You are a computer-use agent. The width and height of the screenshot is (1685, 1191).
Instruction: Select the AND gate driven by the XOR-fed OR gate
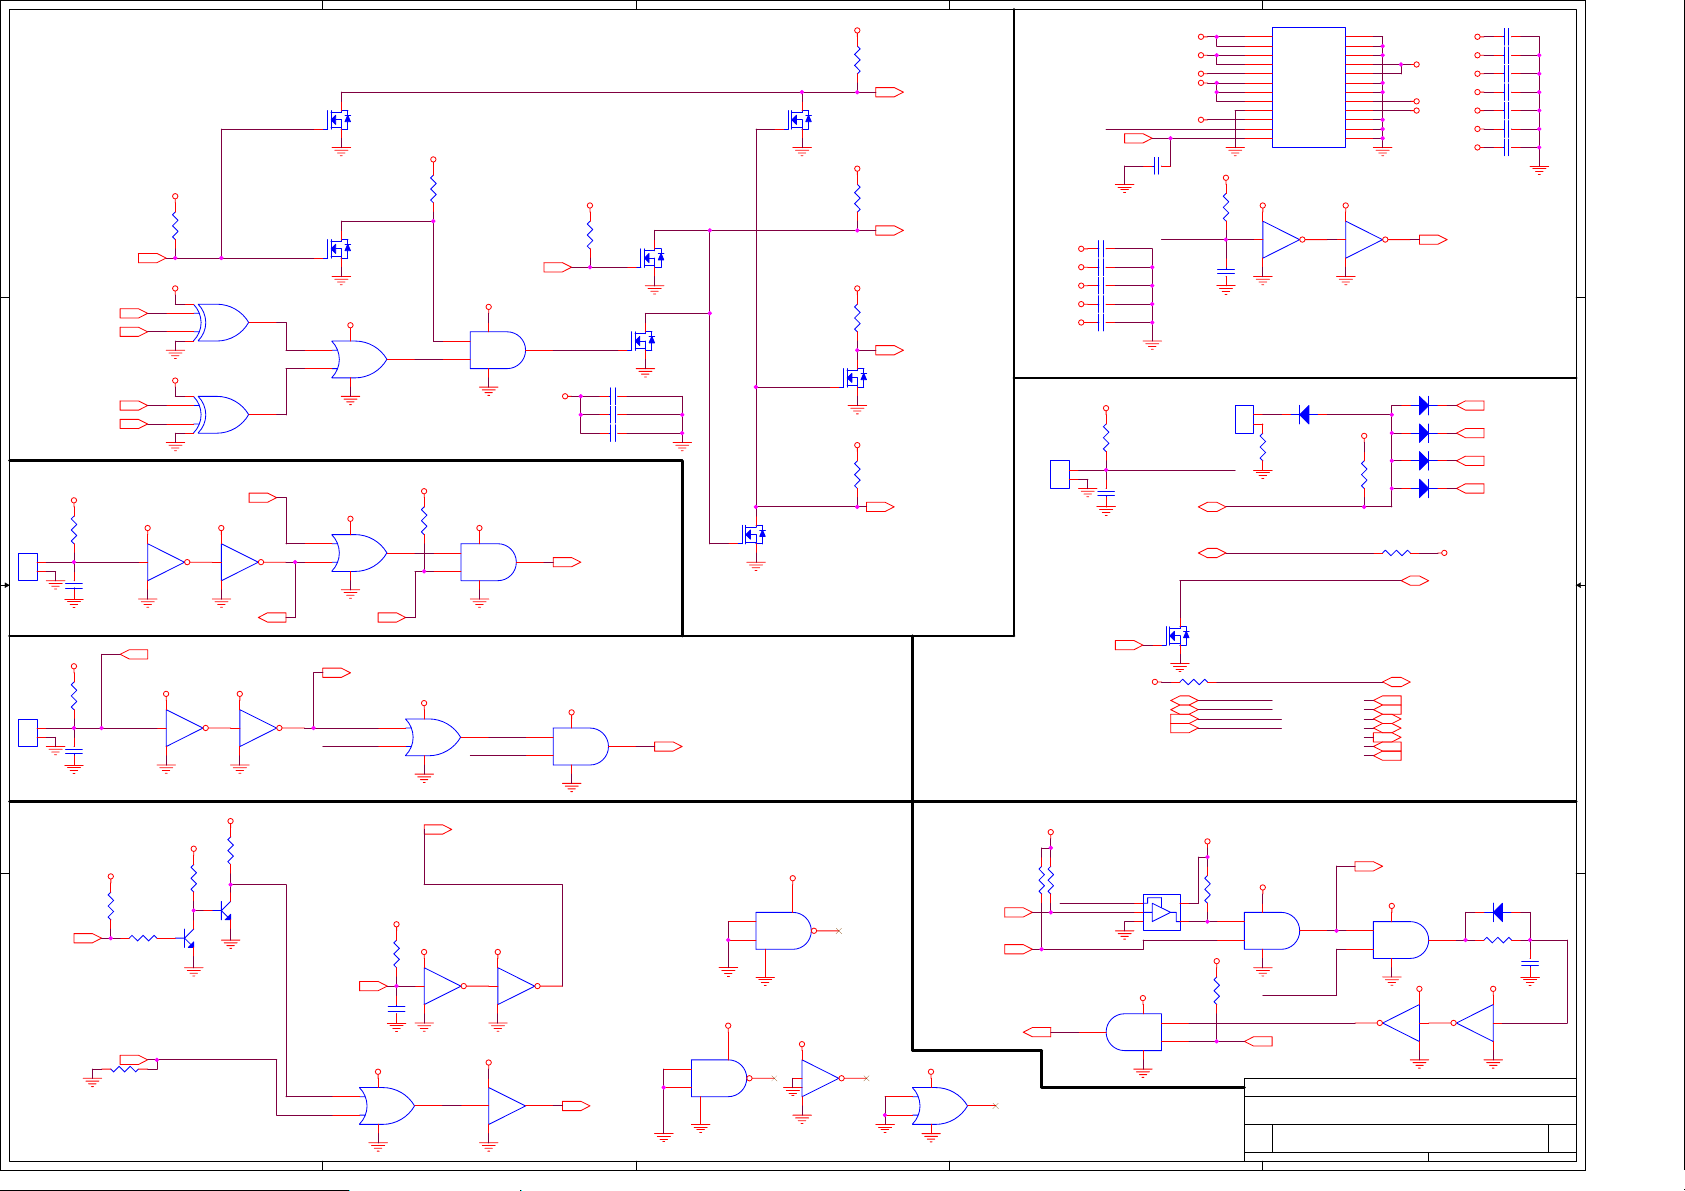pos(498,350)
